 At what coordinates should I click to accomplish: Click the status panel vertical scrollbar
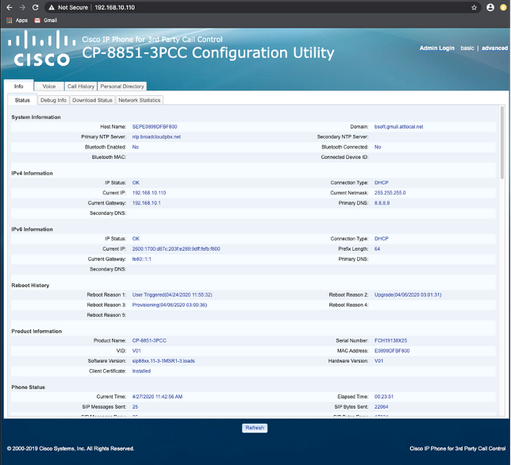point(502,143)
